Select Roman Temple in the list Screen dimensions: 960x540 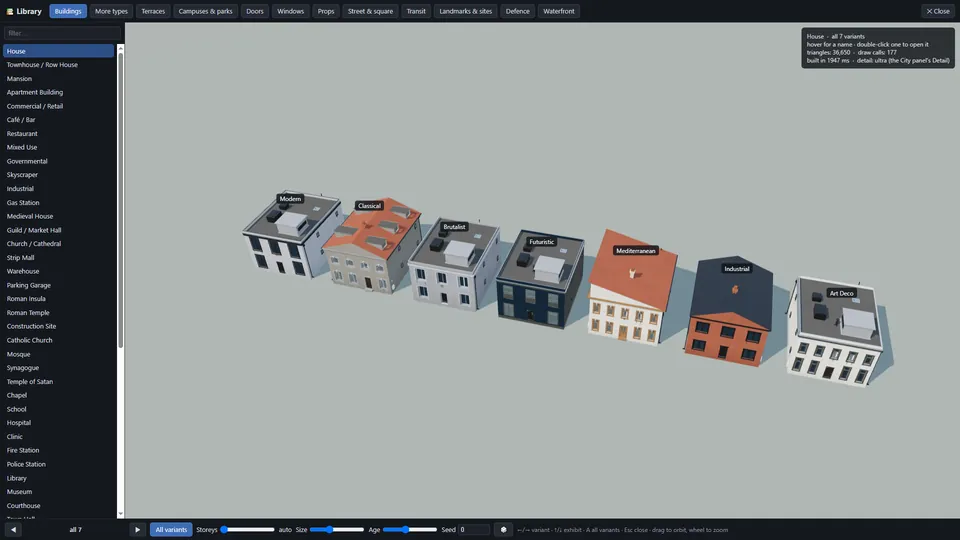click(x=59, y=313)
